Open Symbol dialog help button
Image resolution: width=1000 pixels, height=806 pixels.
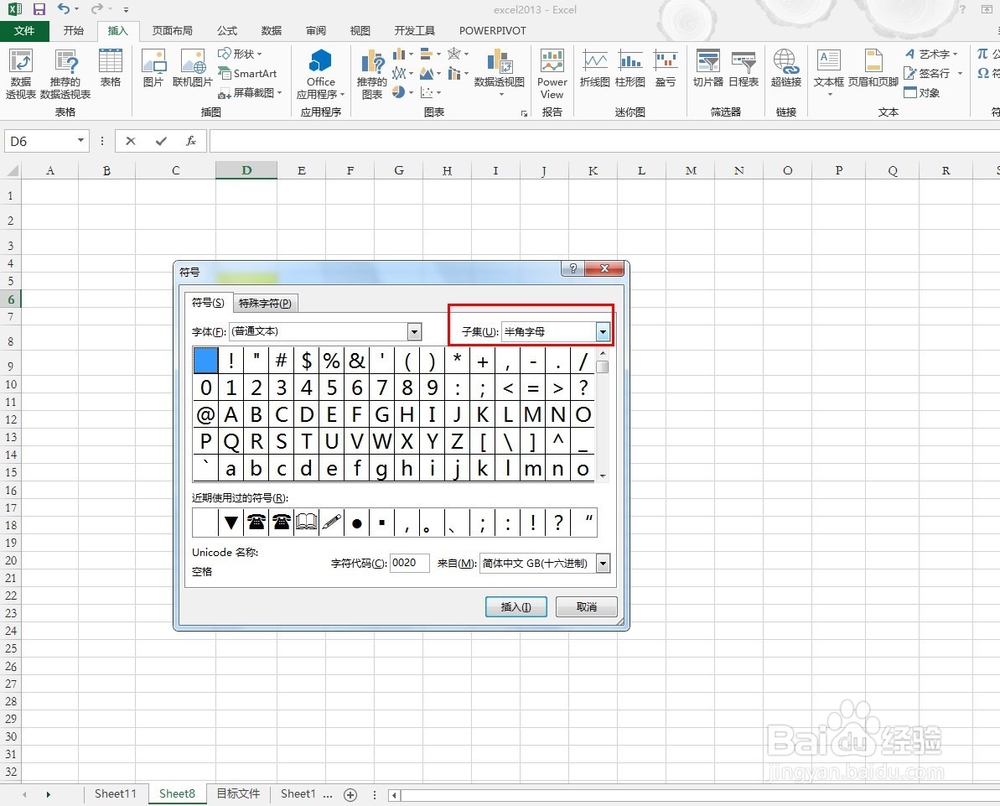click(x=573, y=268)
